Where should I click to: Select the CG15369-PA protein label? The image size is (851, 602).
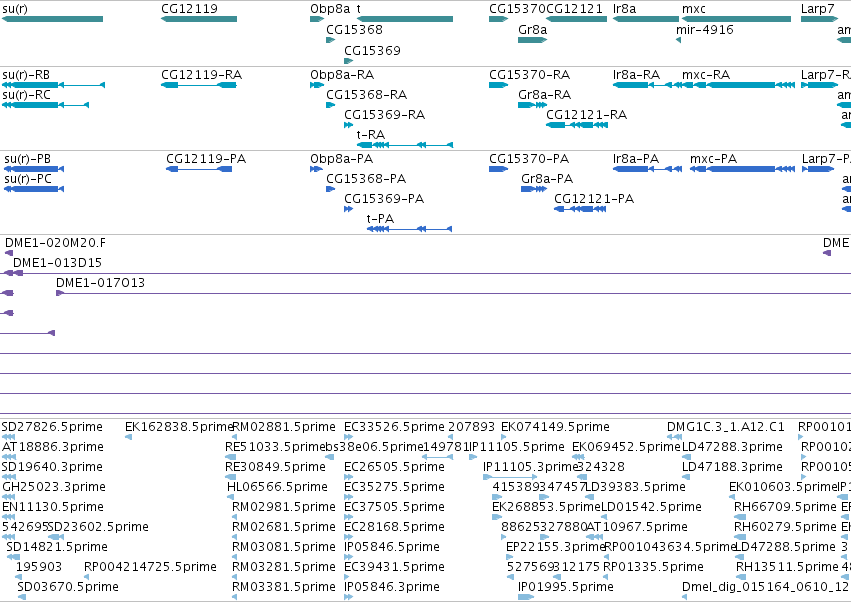point(384,199)
